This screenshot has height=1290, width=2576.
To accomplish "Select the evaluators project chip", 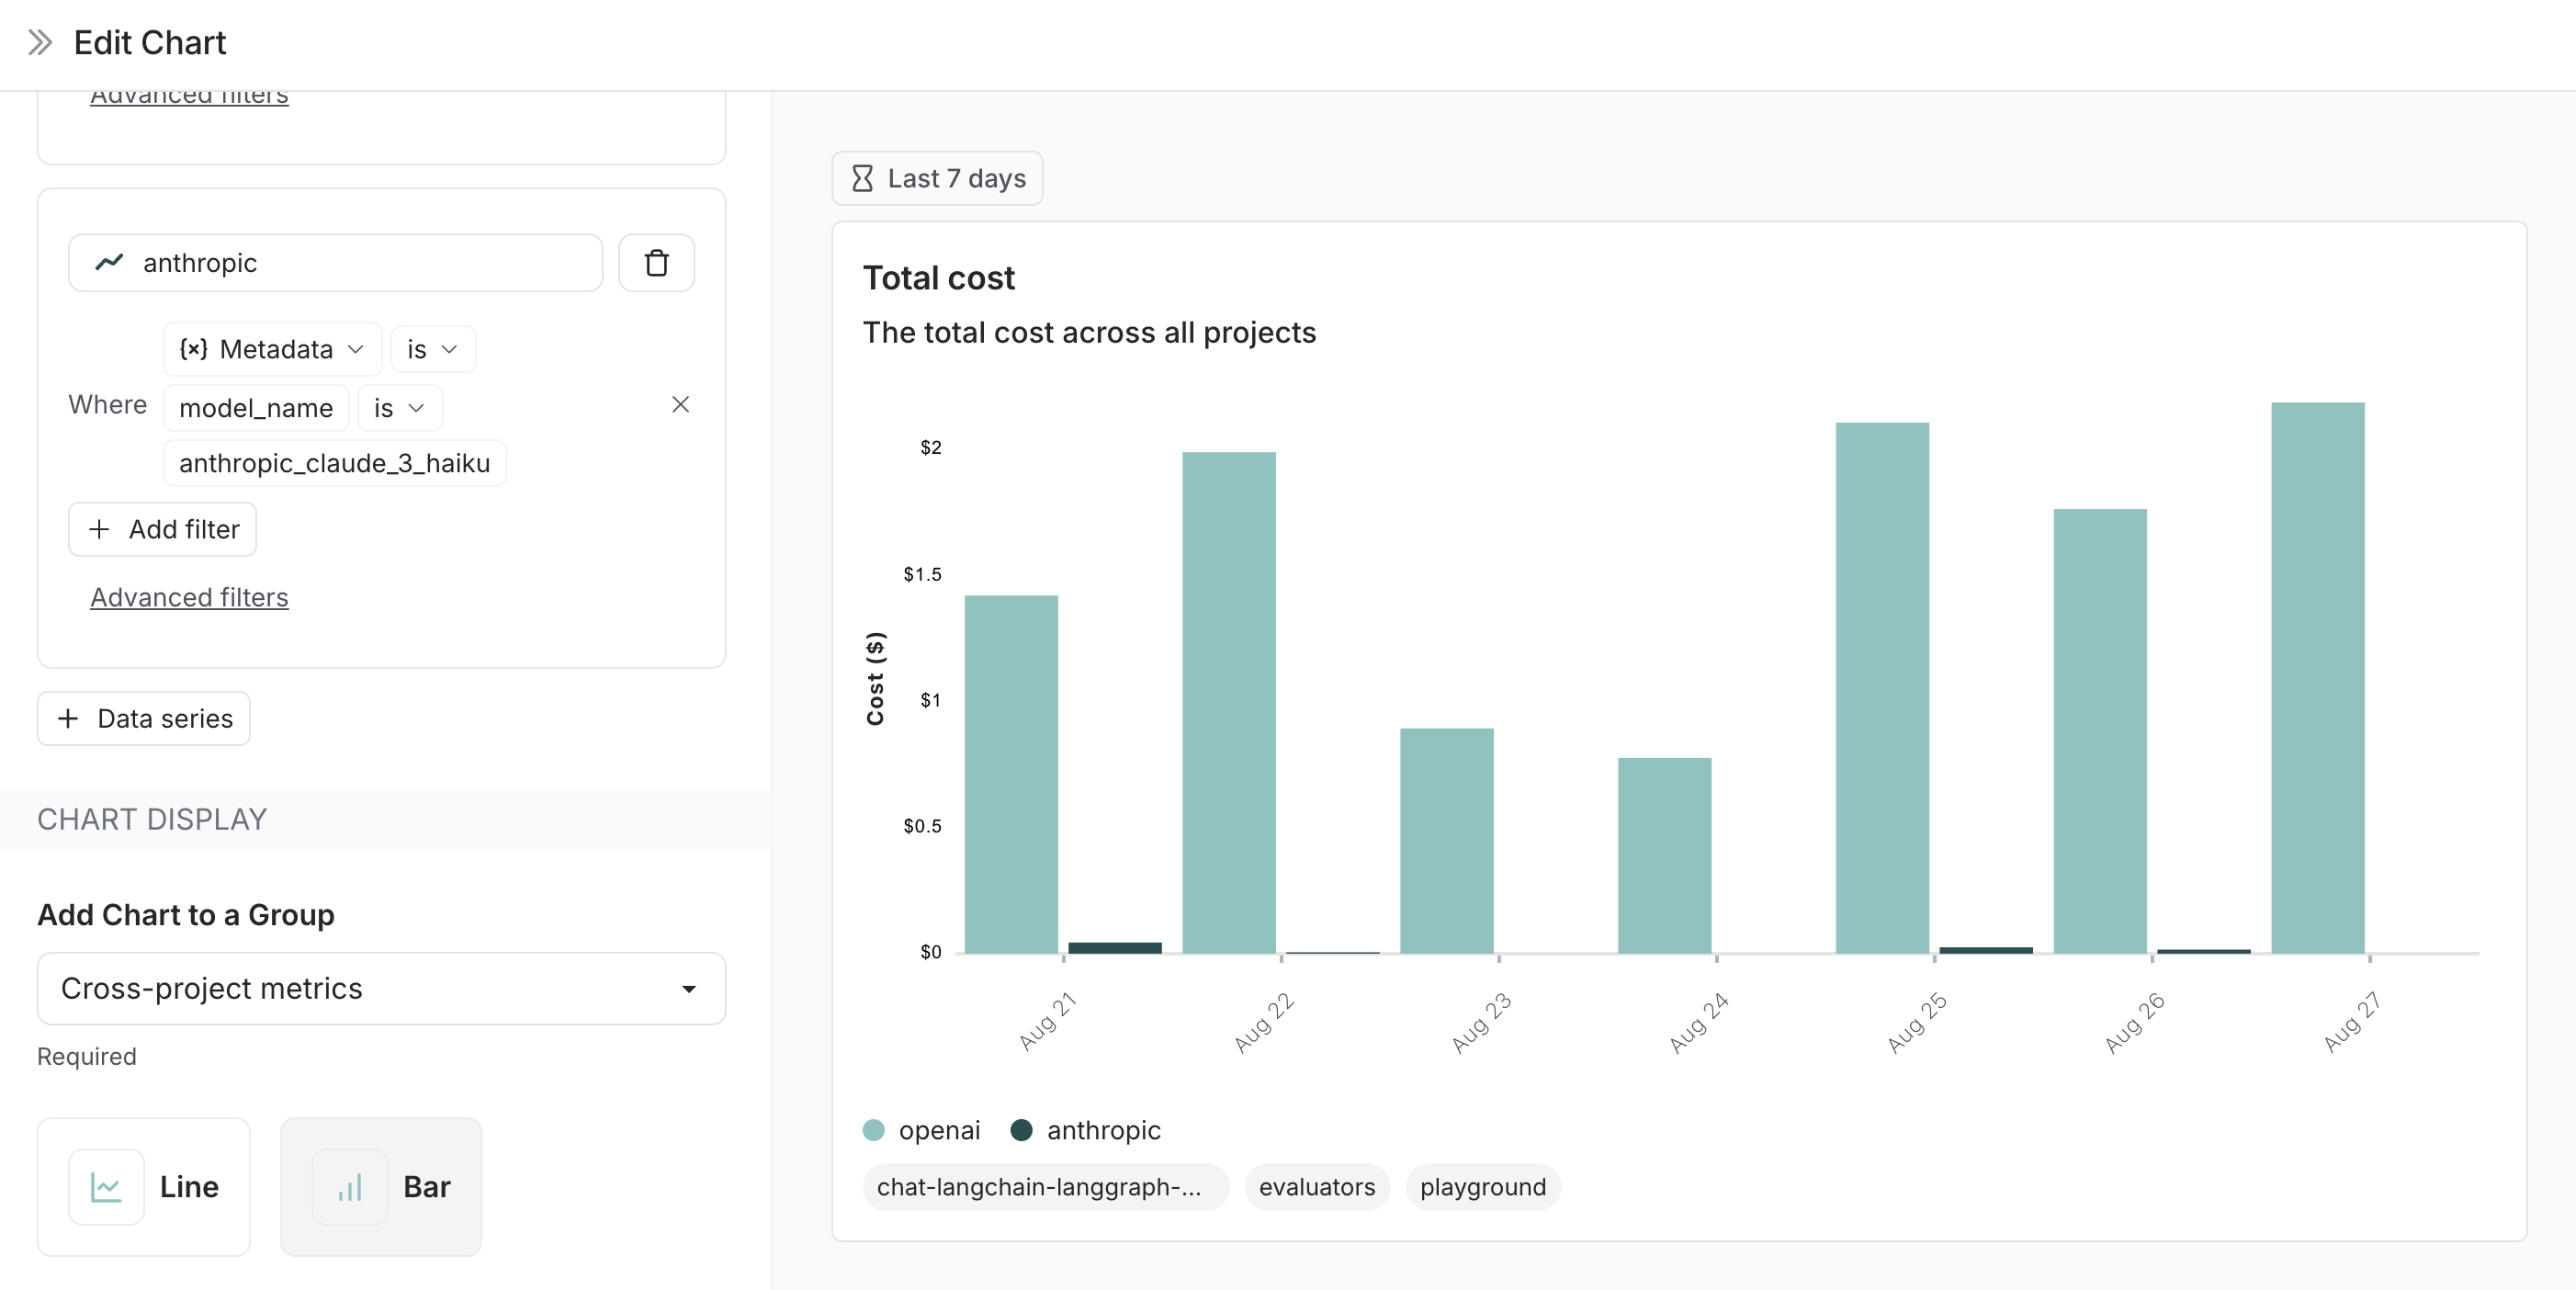I will coord(1316,1187).
